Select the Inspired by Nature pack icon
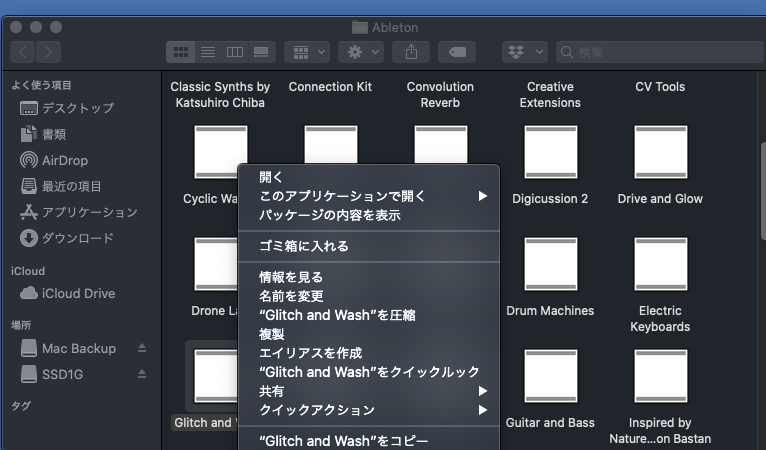This screenshot has width=766, height=450. pyautogui.click(x=660, y=376)
